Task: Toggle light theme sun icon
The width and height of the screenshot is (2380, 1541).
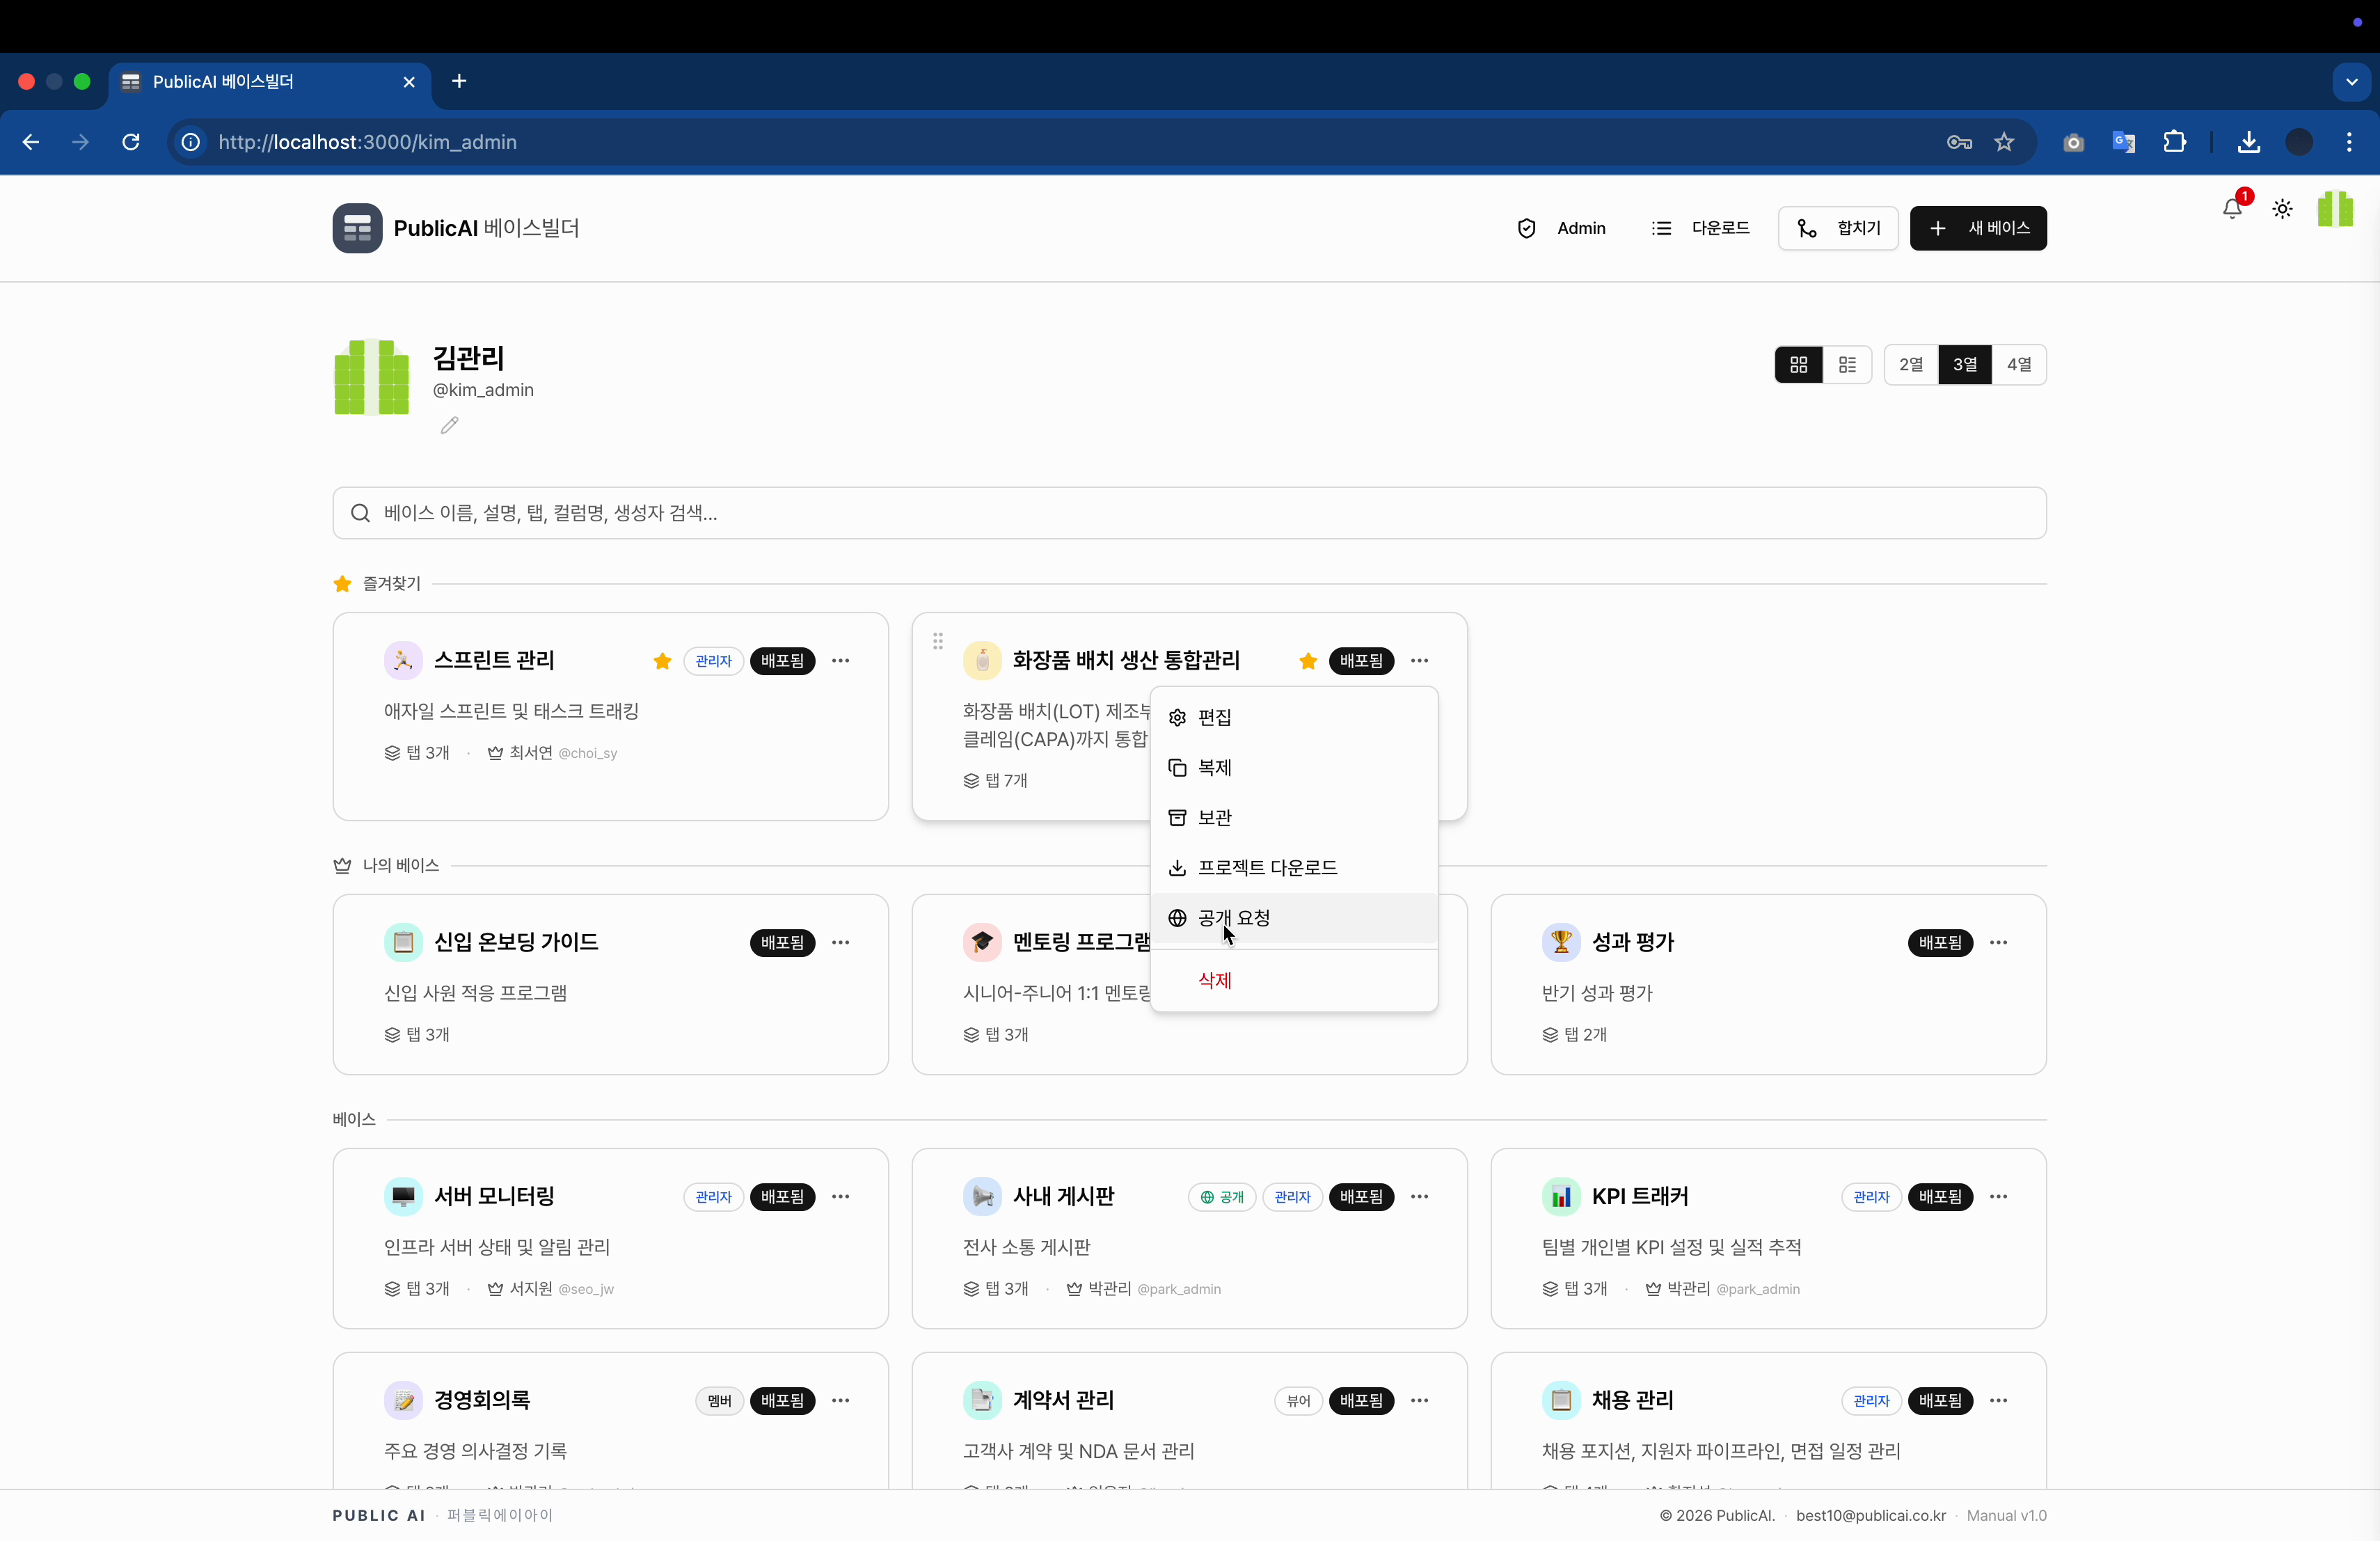Action: 2283,209
